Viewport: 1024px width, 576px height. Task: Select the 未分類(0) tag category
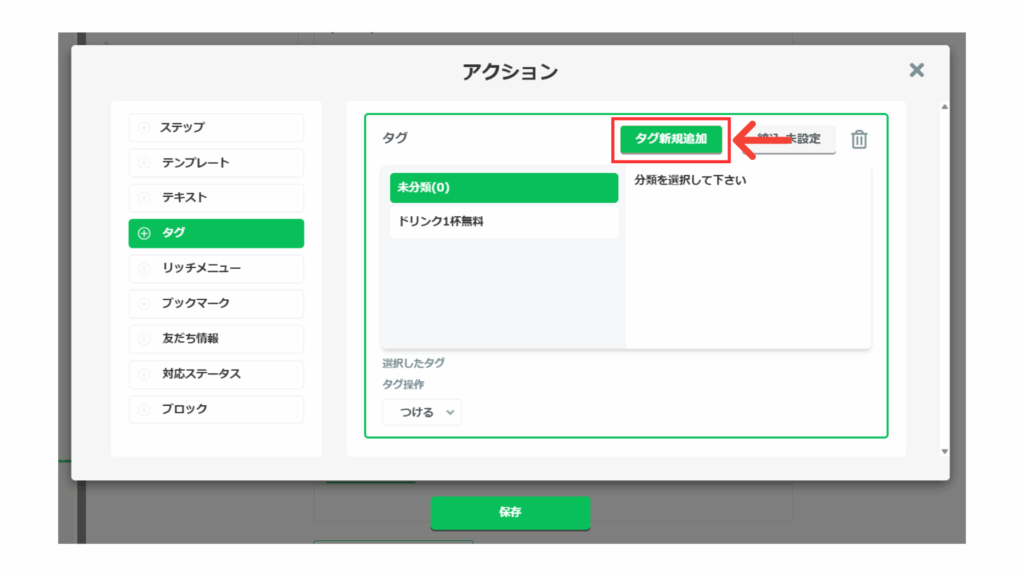[x=504, y=188]
